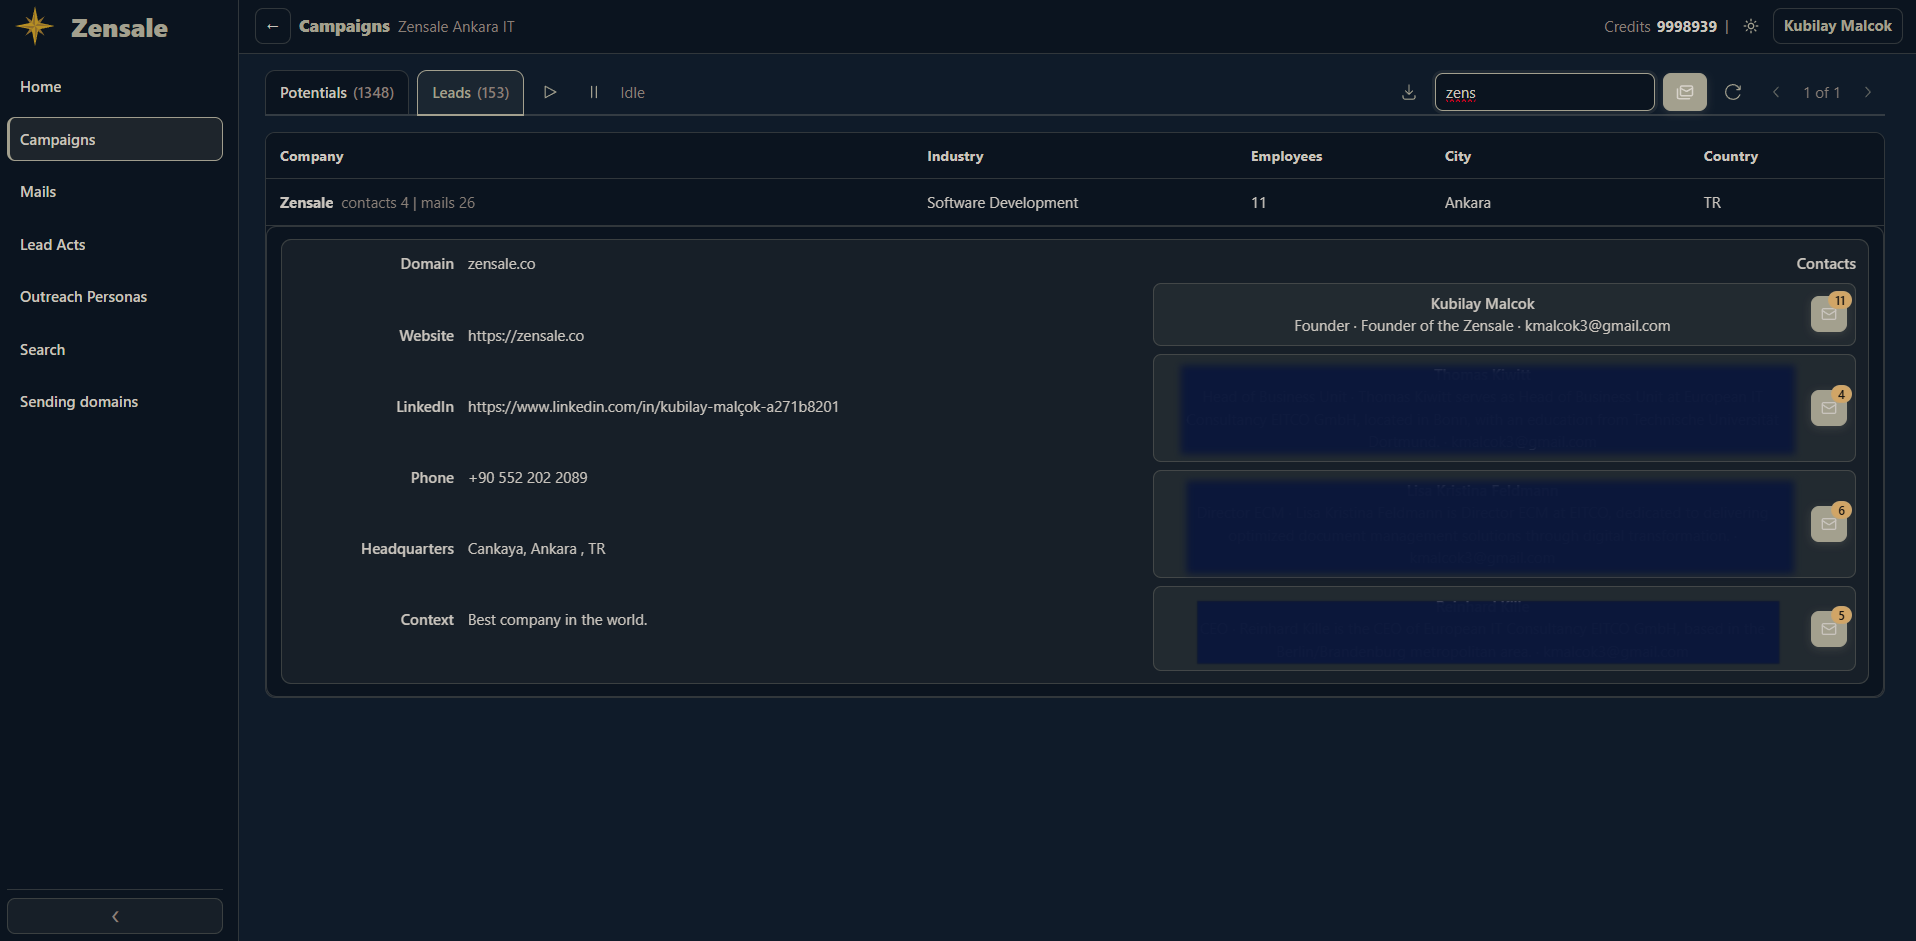
Task: Open Outreach Personas in the sidebar
Action: coord(115,297)
